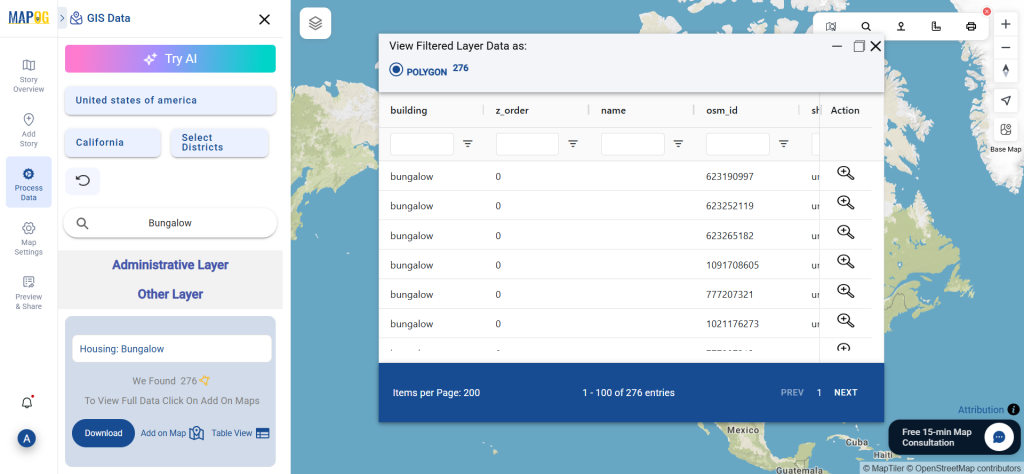The height and width of the screenshot is (474, 1024).
Task: Maximize the filtered layer data table
Action: coord(859,46)
